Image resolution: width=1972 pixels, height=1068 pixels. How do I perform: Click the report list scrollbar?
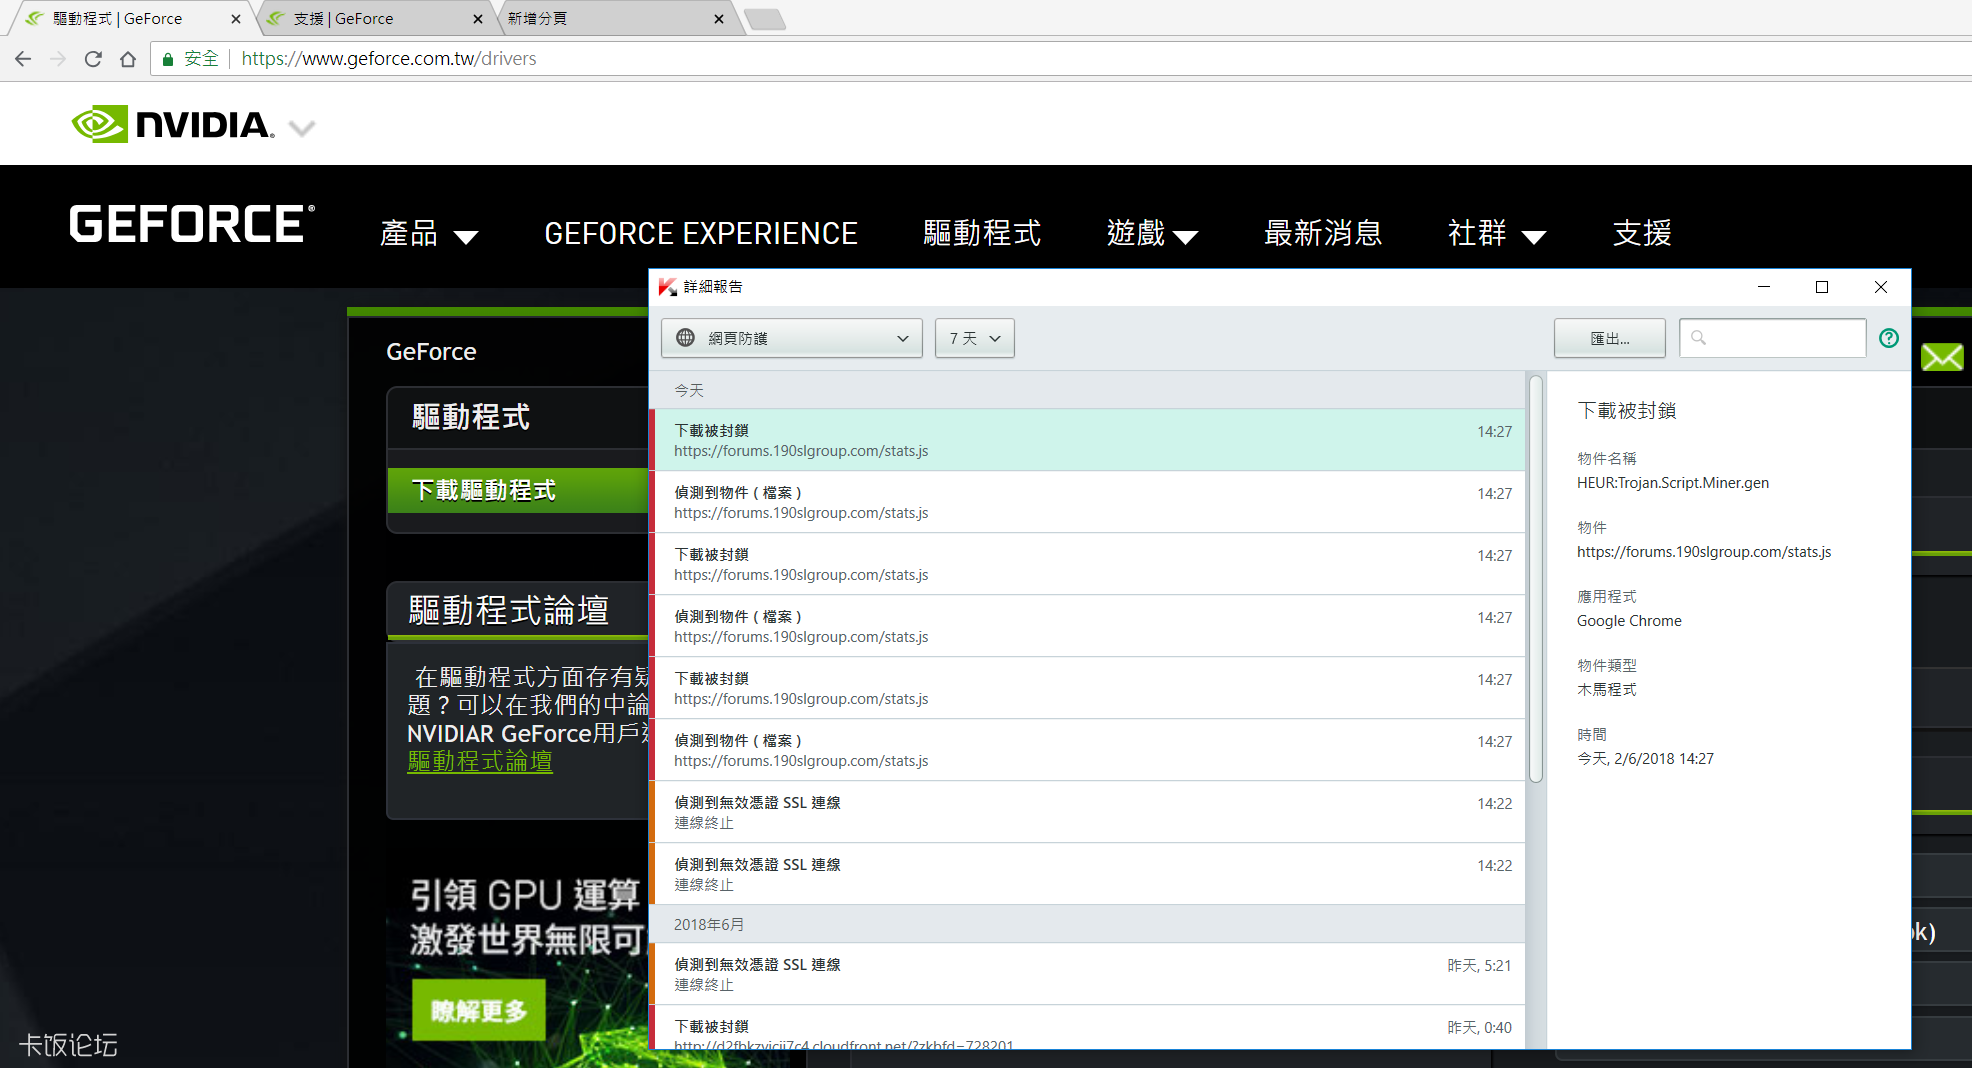click(1536, 578)
